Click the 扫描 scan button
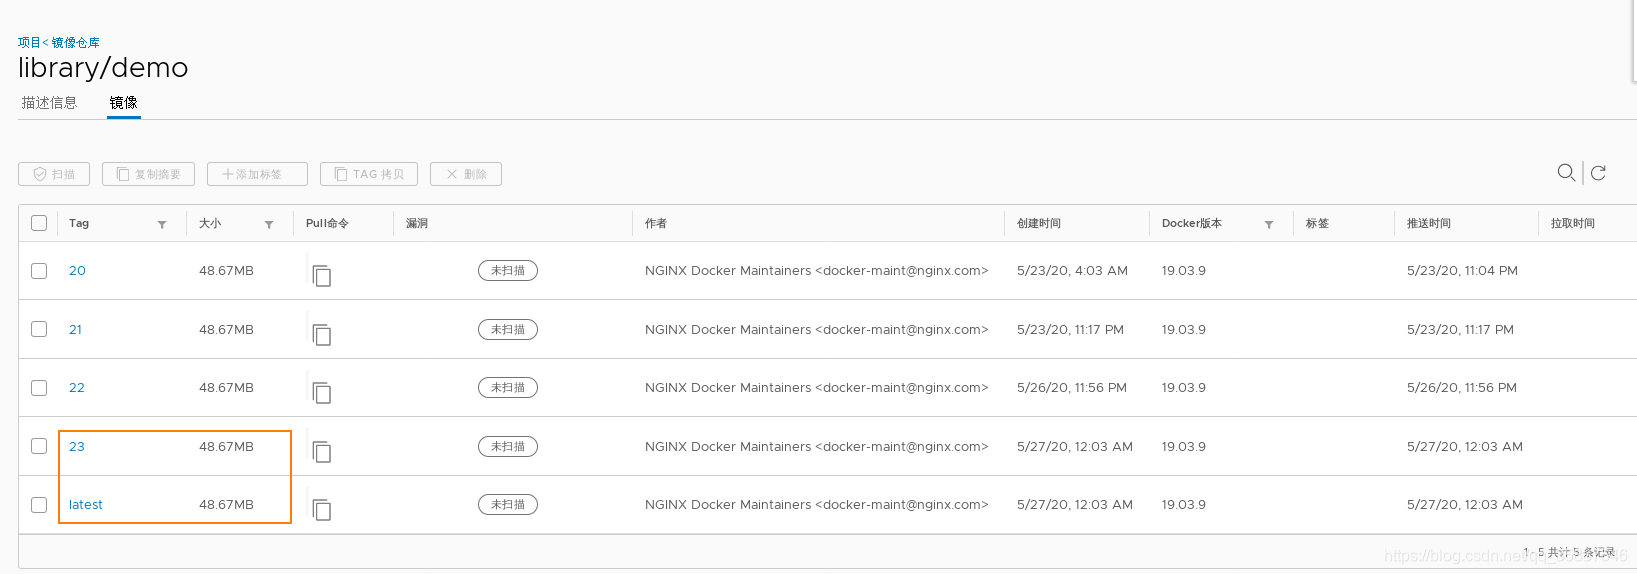The image size is (1637, 574). tap(54, 174)
